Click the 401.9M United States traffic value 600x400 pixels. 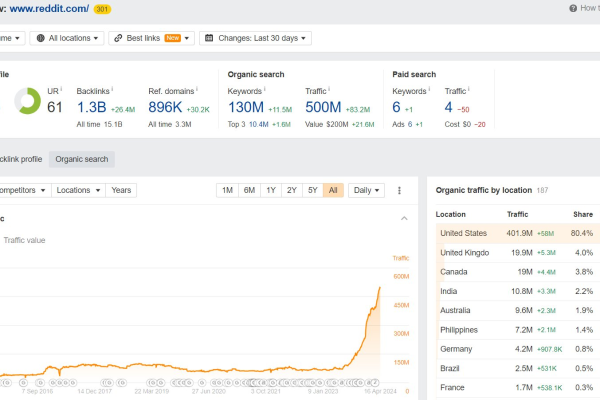519,233
